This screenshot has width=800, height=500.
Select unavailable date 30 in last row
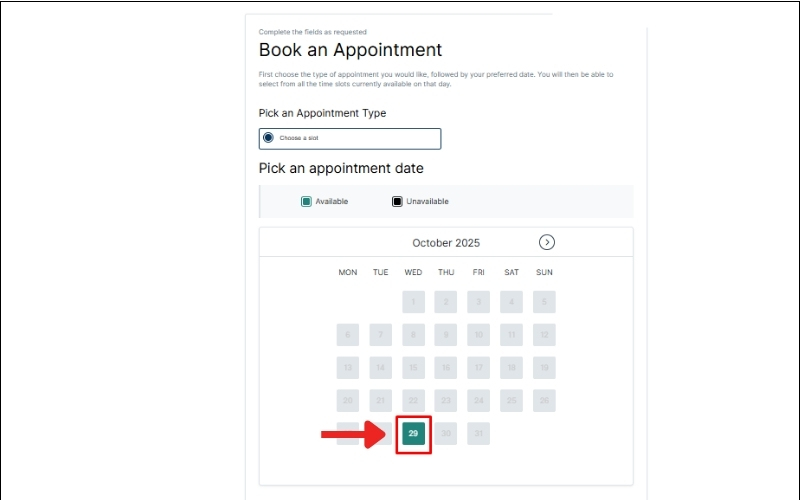(x=446, y=433)
